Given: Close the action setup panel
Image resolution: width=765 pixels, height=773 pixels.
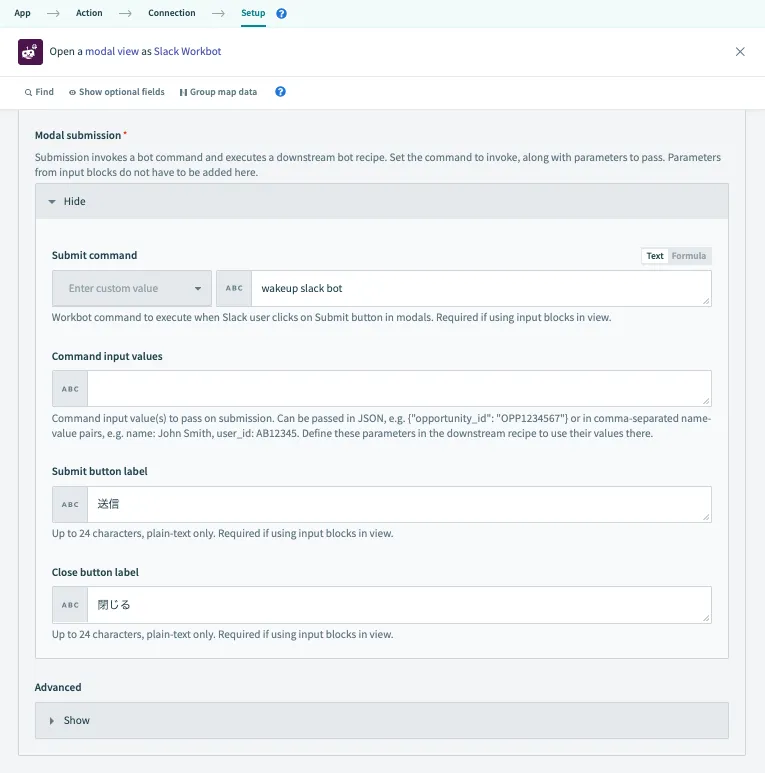Looking at the screenshot, I should (x=740, y=51).
